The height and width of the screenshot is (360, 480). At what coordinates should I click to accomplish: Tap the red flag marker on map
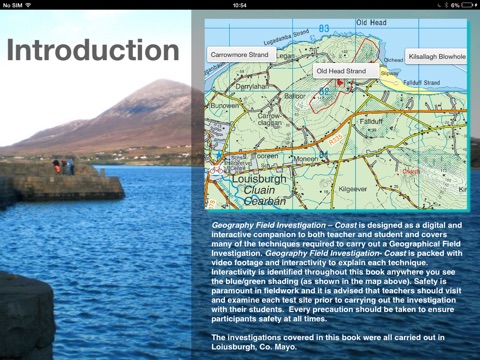tap(340, 82)
